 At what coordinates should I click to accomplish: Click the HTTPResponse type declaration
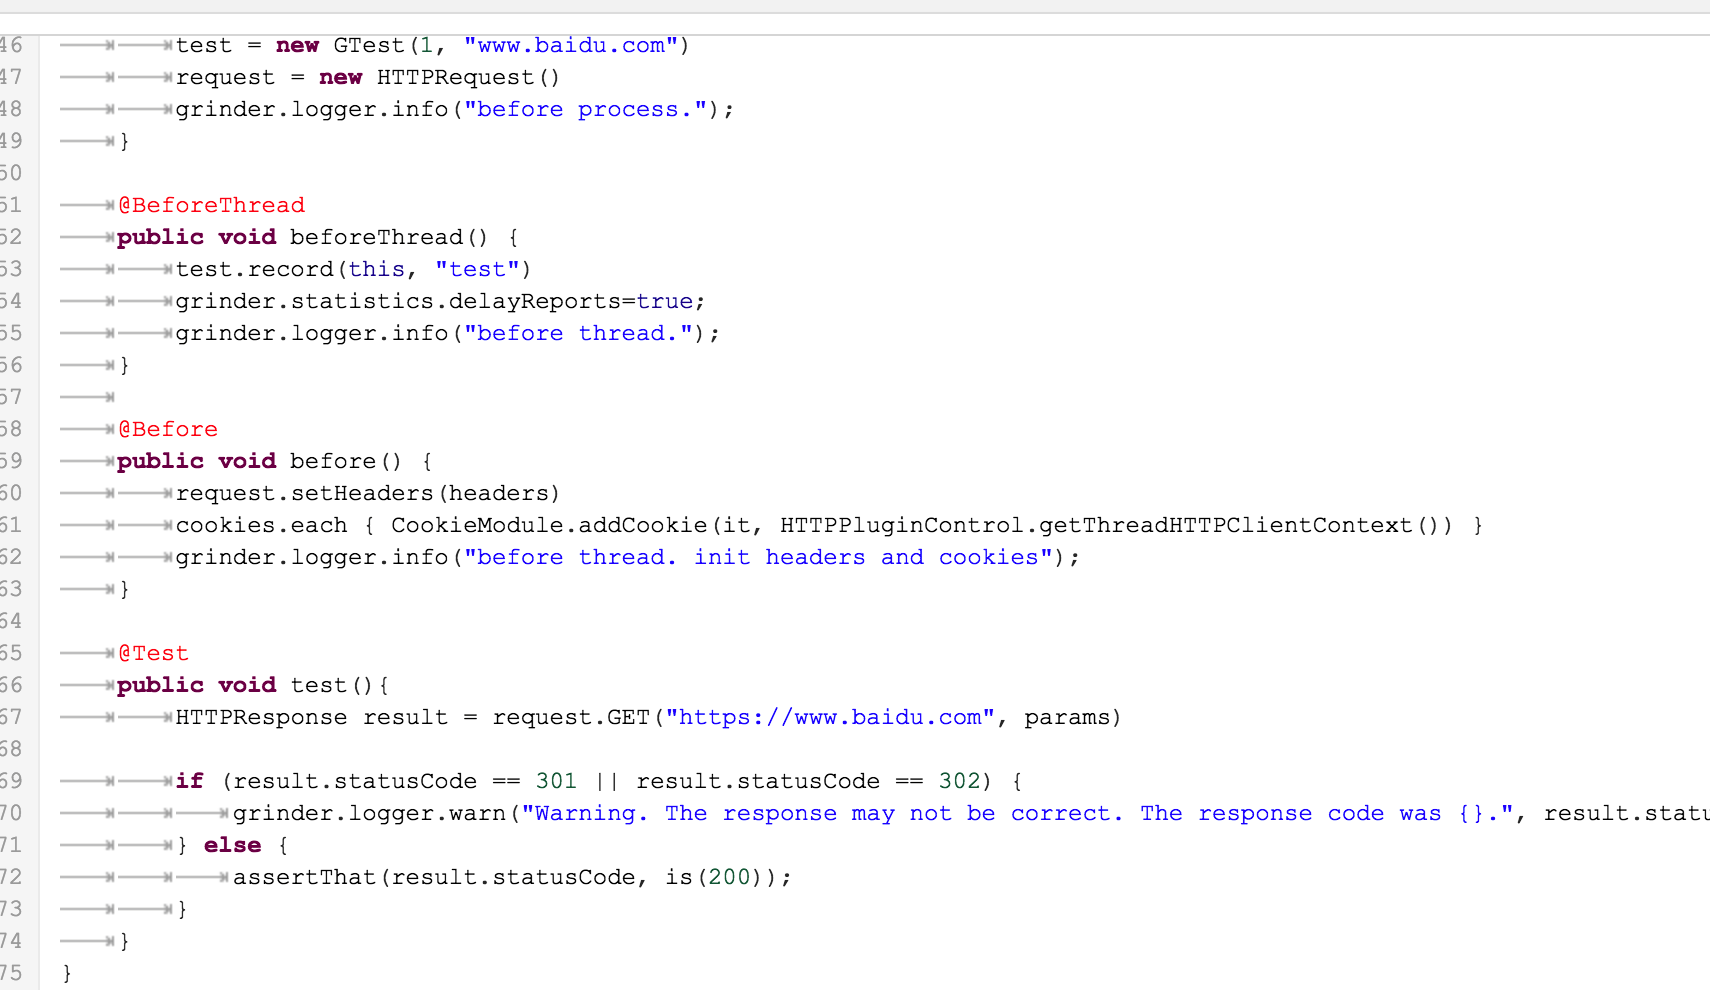(x=261, y=717)
